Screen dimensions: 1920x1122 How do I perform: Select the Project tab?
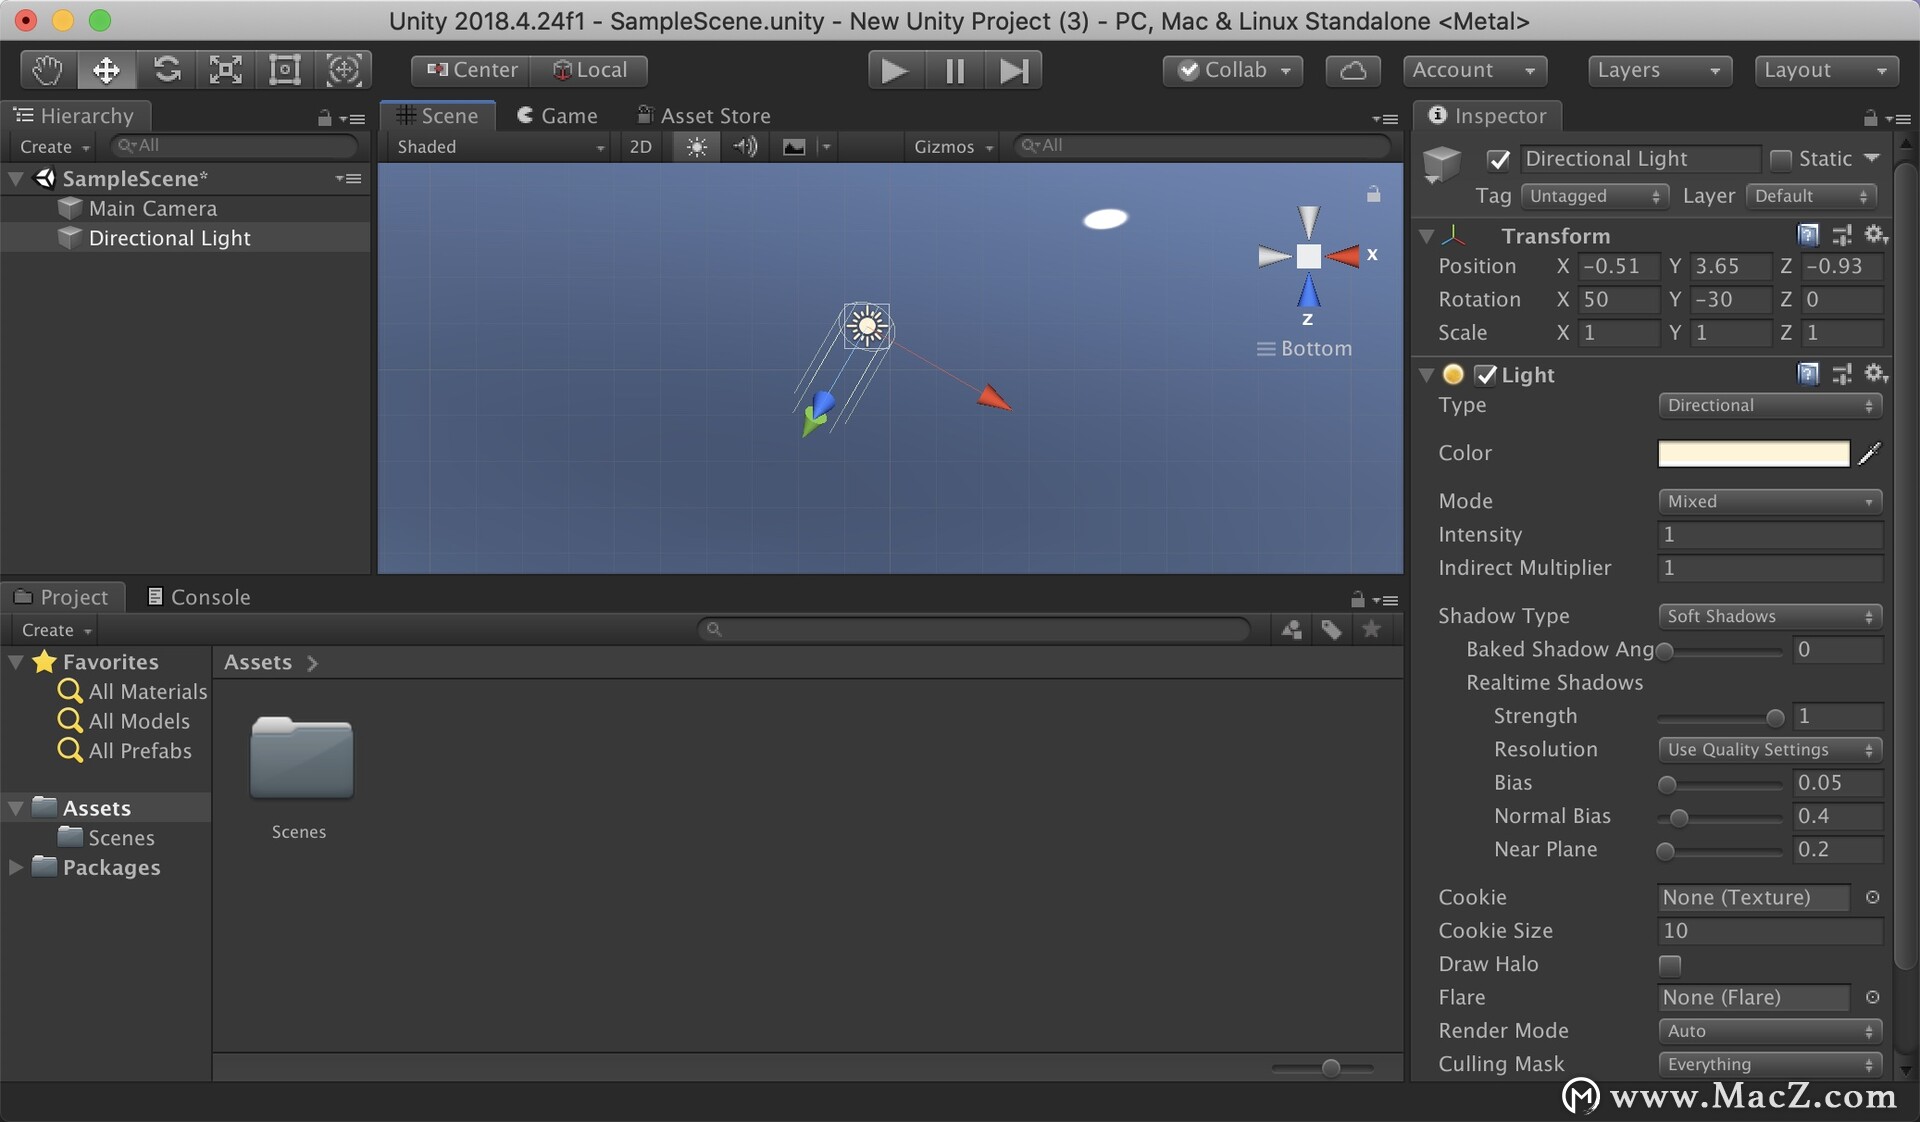pyautogui.click(x=62, y=597)
